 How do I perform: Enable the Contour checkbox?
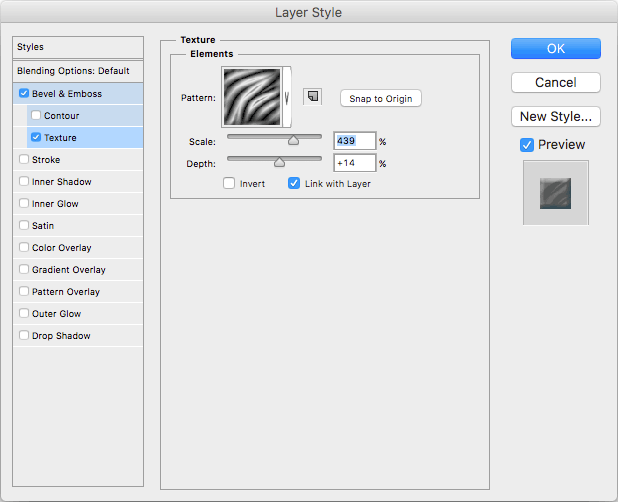click(36, 115)
